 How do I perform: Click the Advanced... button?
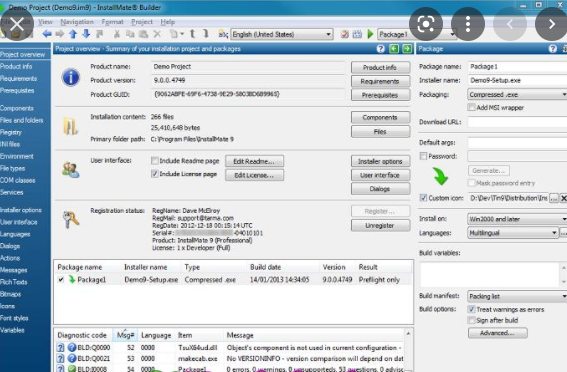[498, 333]
